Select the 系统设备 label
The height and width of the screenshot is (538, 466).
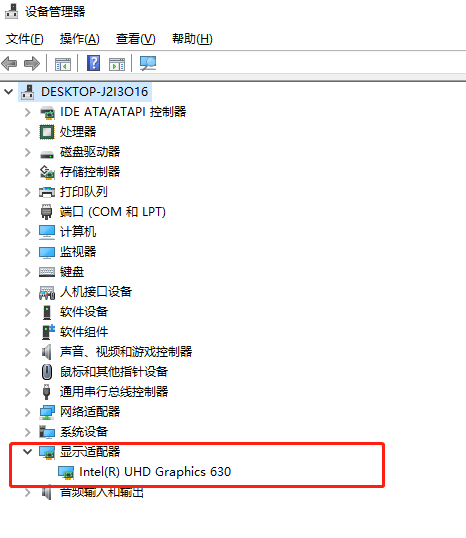coord(84,432)
